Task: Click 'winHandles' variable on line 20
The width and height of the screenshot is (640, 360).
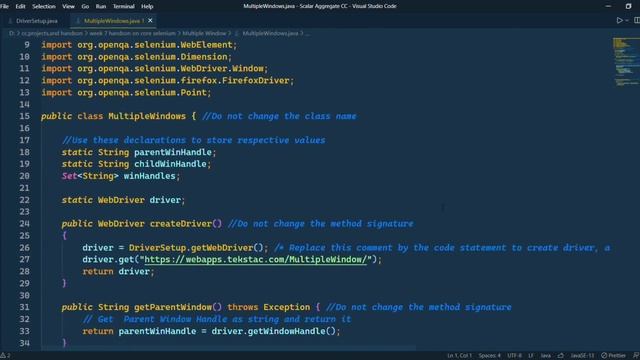Action: [149, 176]
